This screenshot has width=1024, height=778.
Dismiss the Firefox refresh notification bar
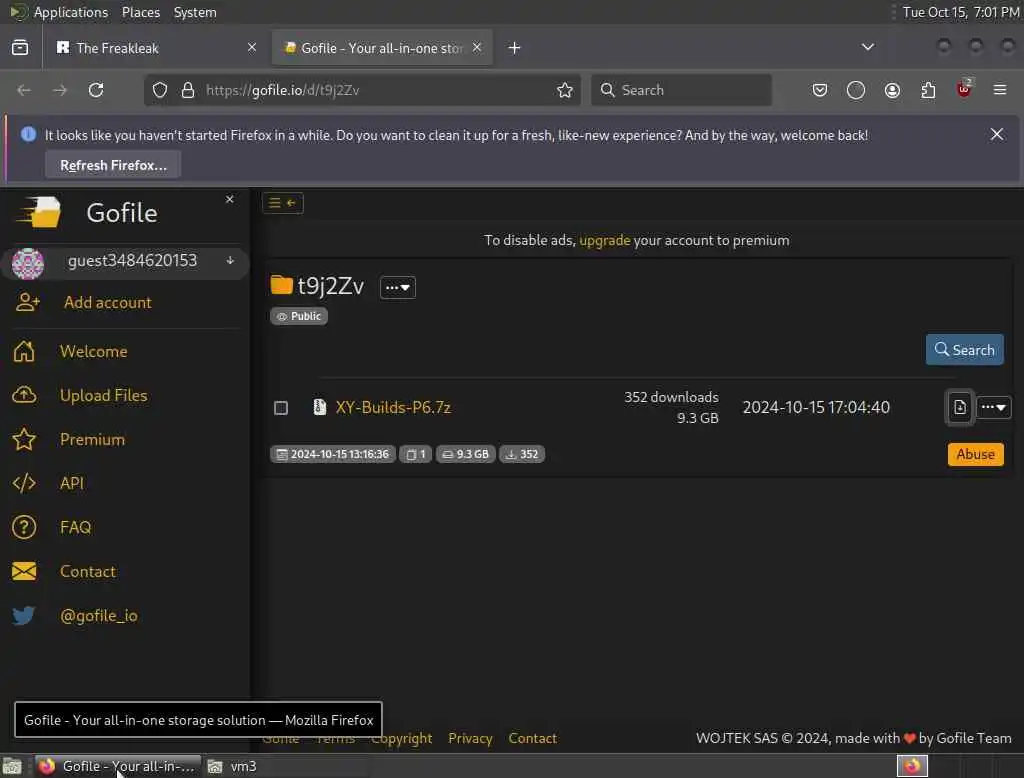[997, 134]
